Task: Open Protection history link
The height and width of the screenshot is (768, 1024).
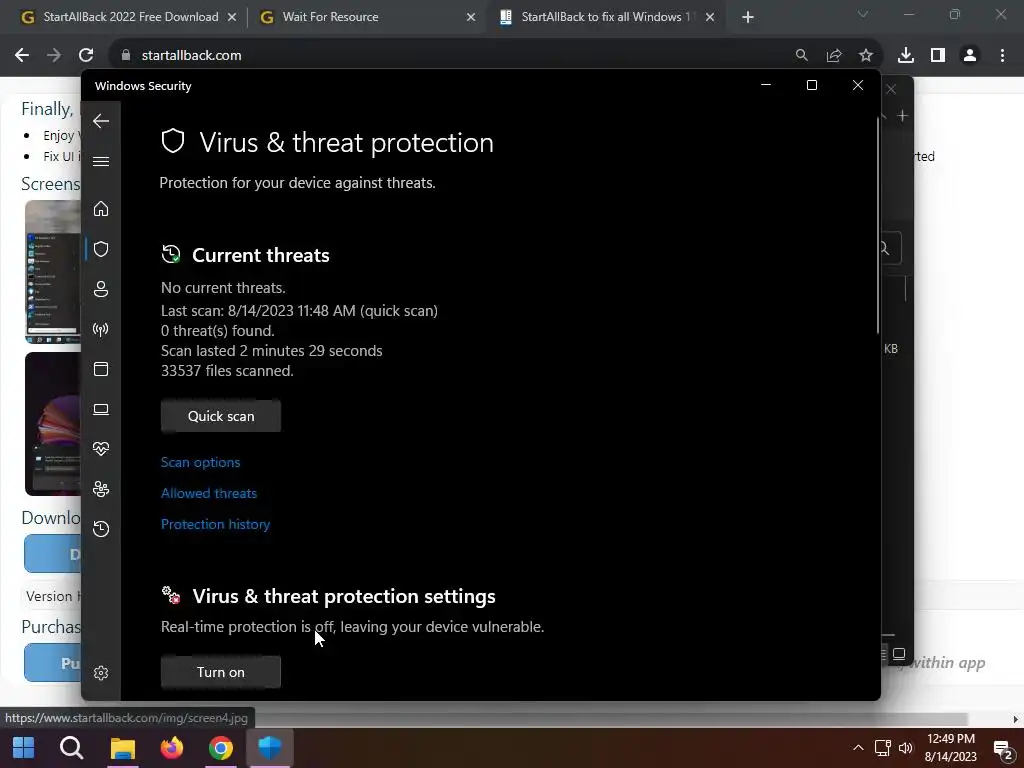Action: click(216, 524)
